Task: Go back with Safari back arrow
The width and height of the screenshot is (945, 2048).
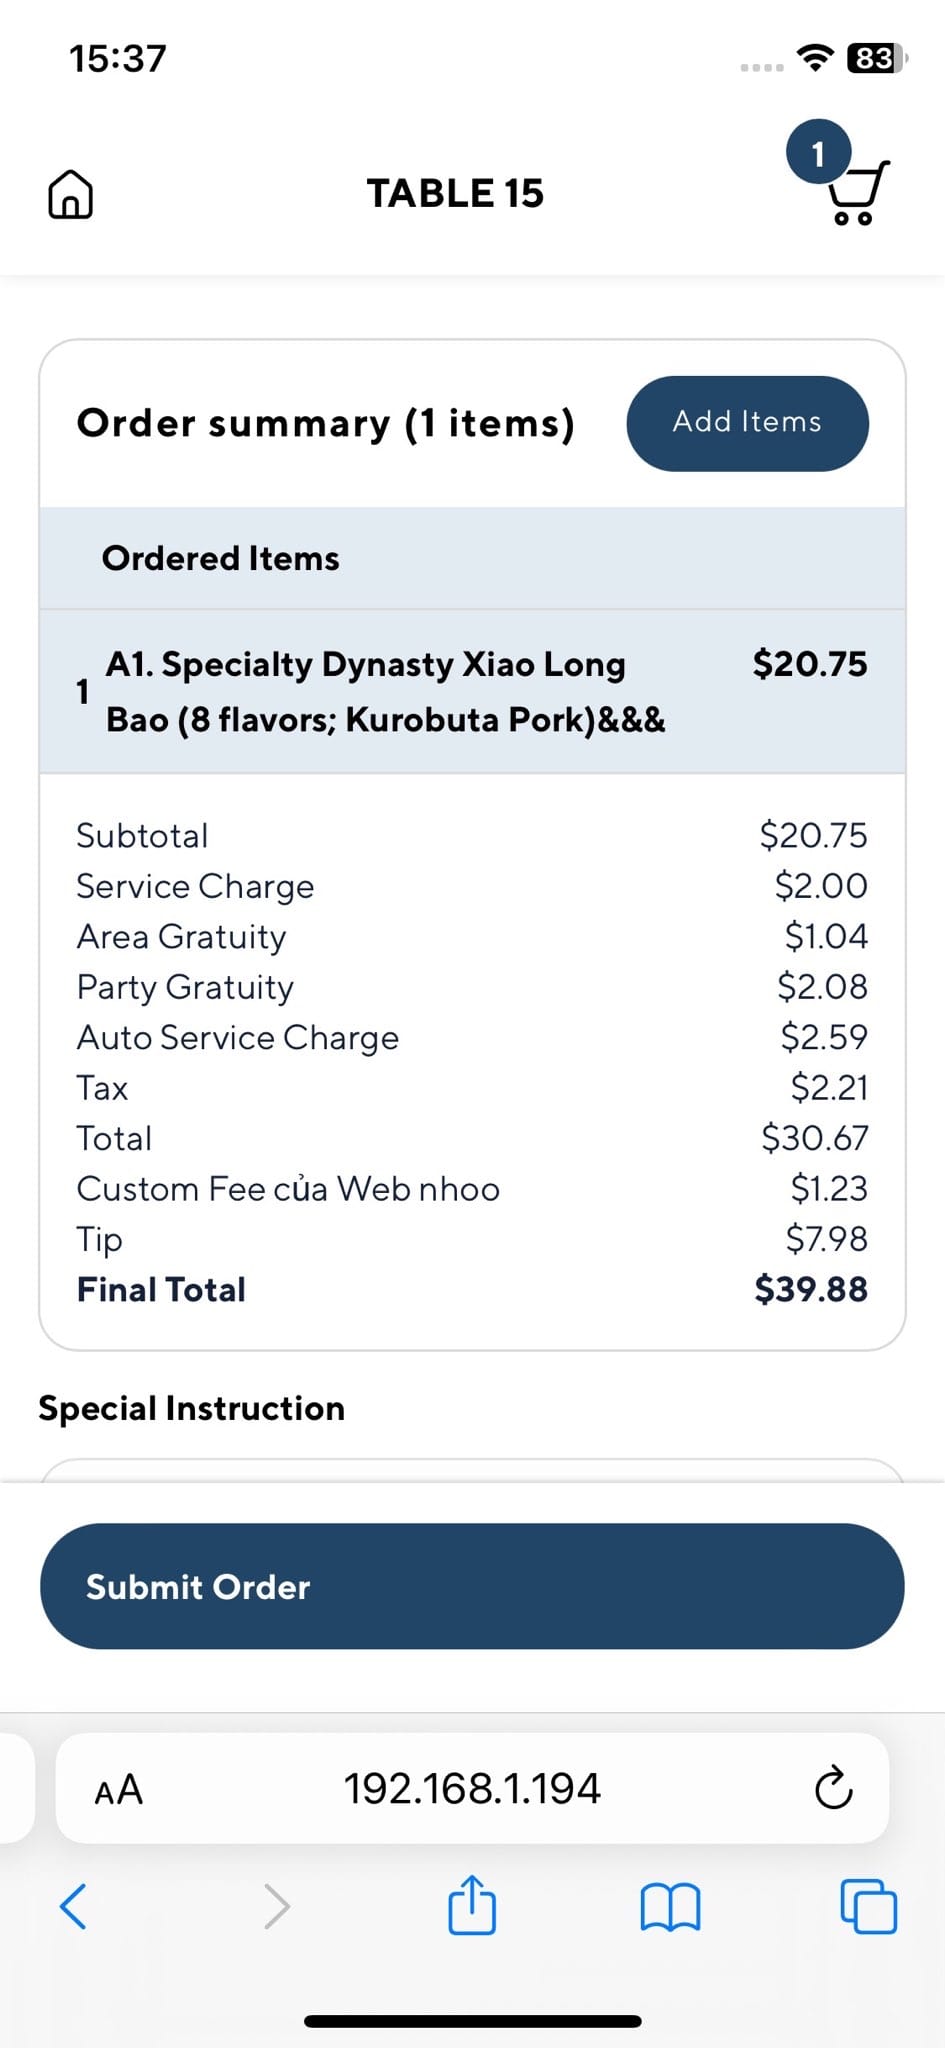Action: tap(73, 1906)
